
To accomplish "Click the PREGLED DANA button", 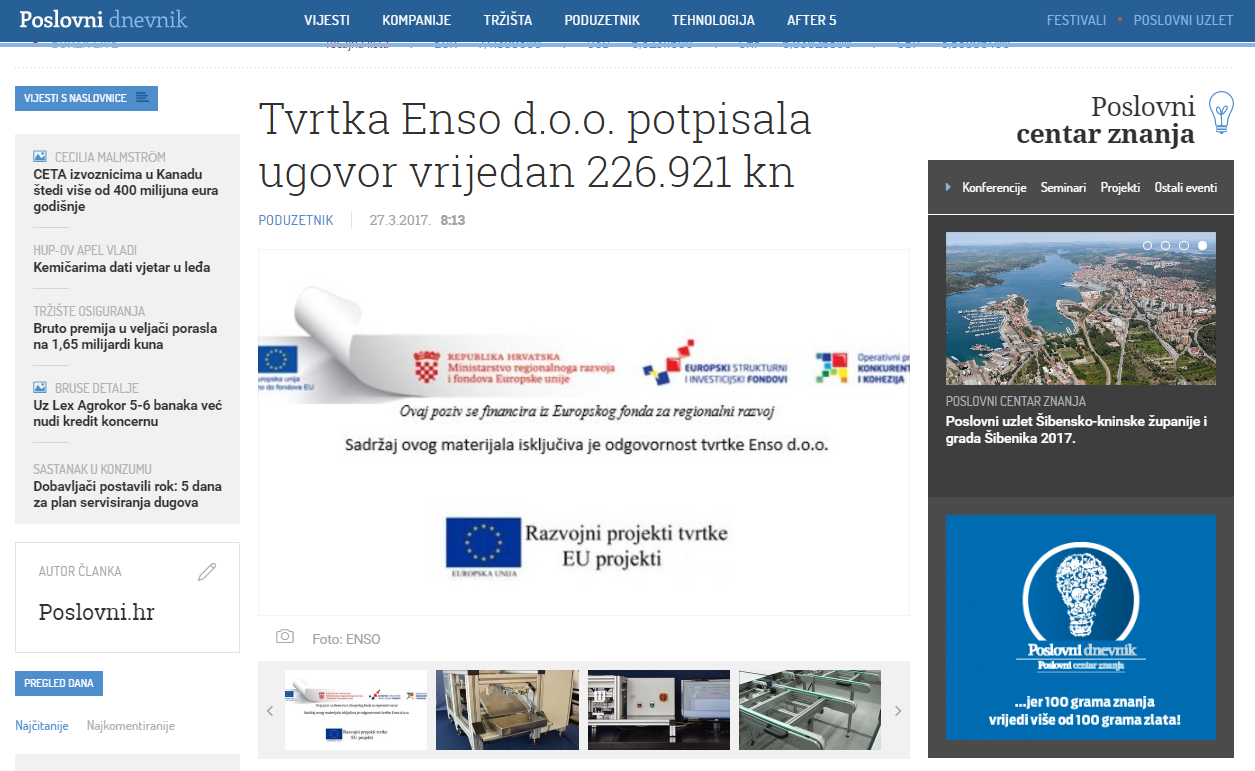I will pos(59,684).
